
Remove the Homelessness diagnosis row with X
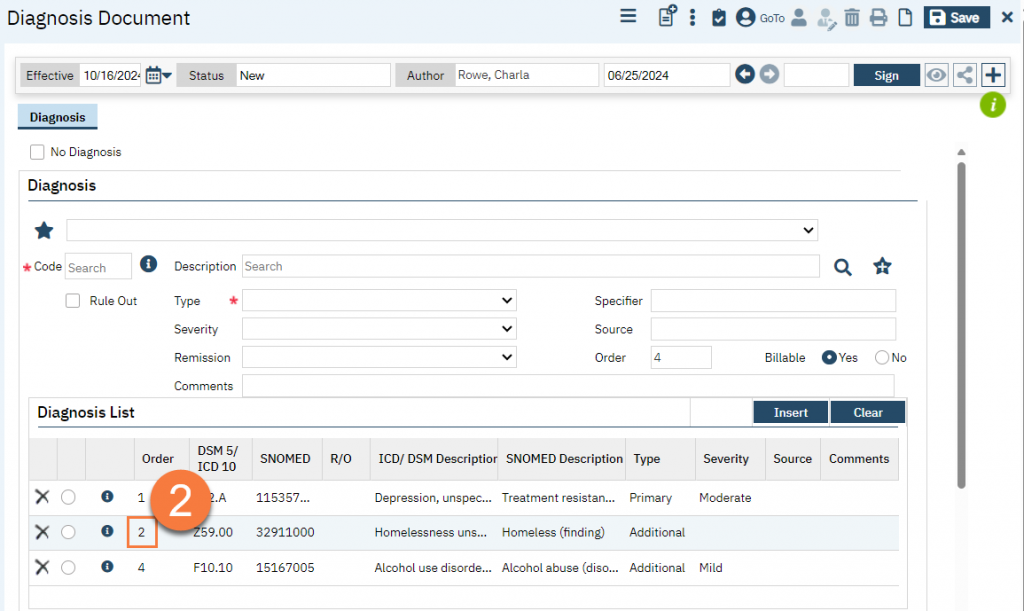click(x=42, y=532)
